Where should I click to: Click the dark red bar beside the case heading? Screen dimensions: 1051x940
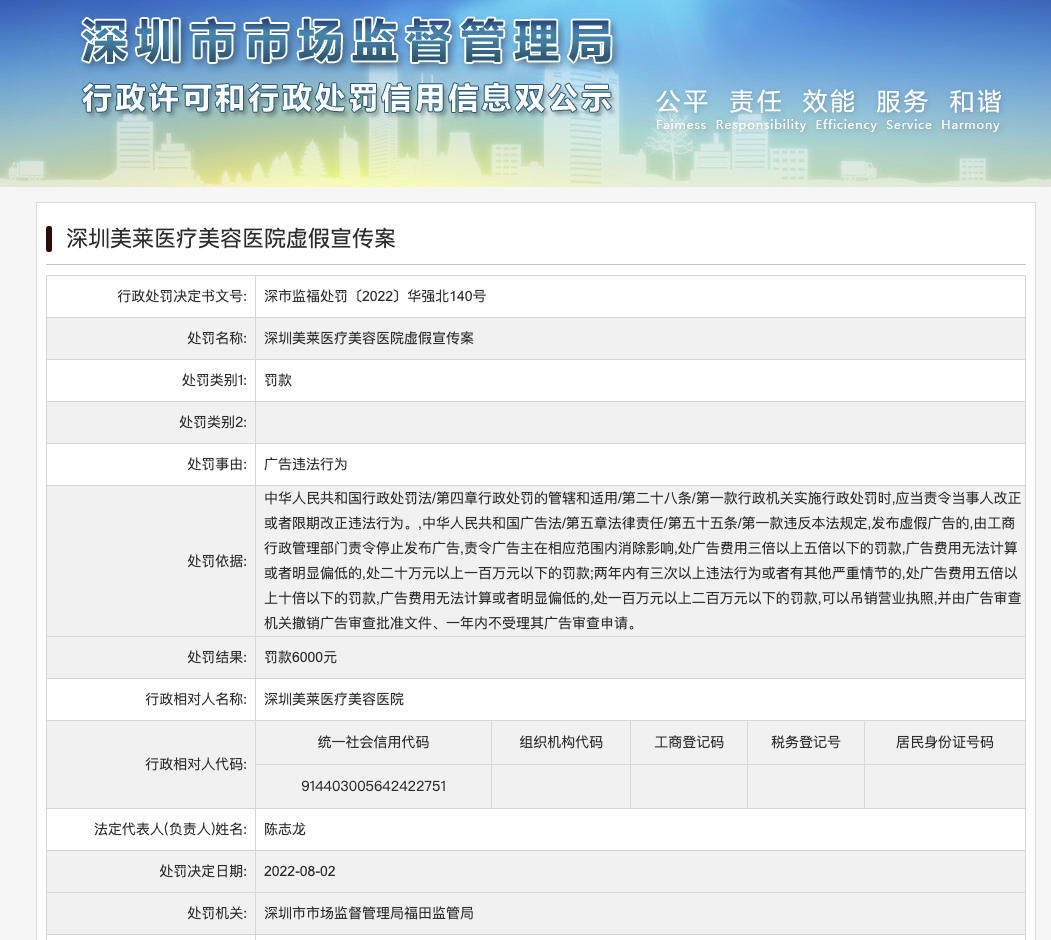coord(49,239)
